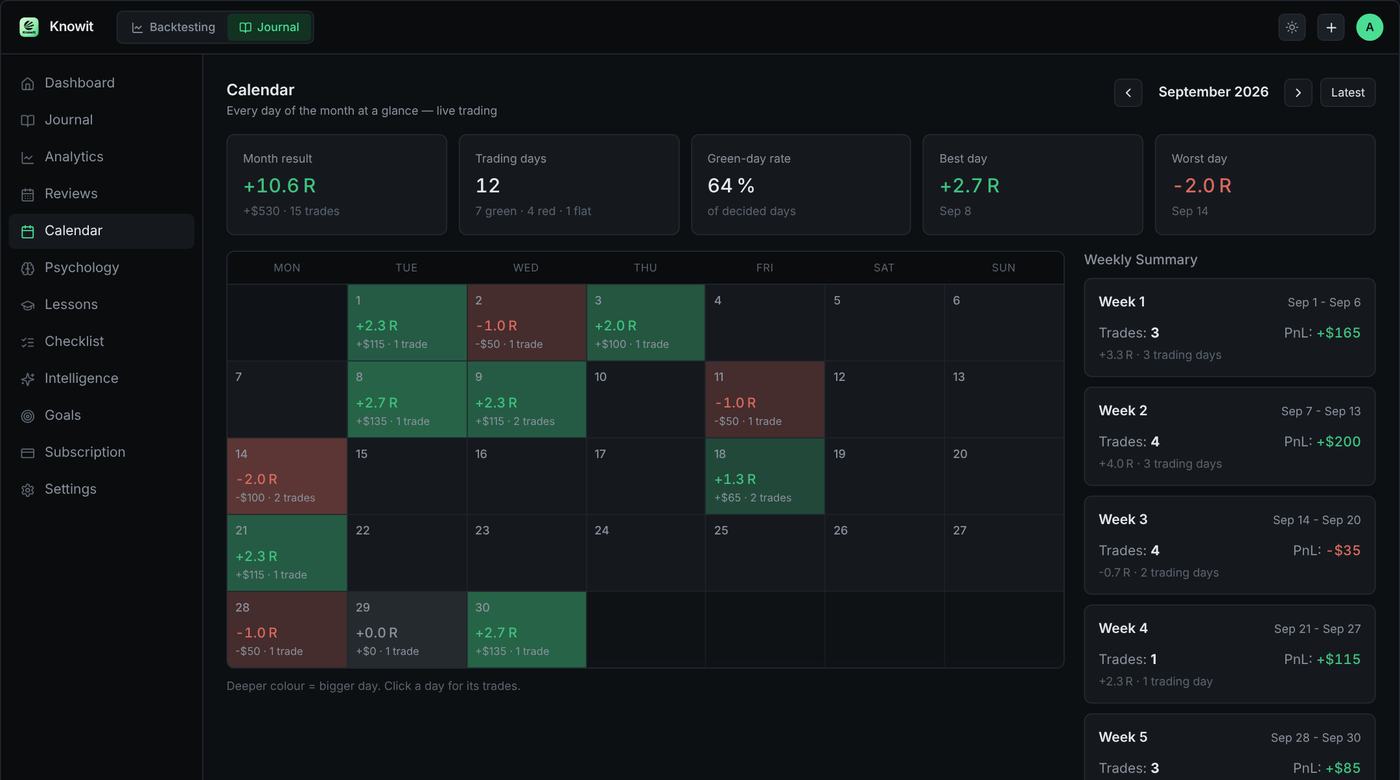The width and height of the screenshot is (1400, 780).
Task: Open Sep 14 day cell with -2.0 R
Action: [287, 477]
